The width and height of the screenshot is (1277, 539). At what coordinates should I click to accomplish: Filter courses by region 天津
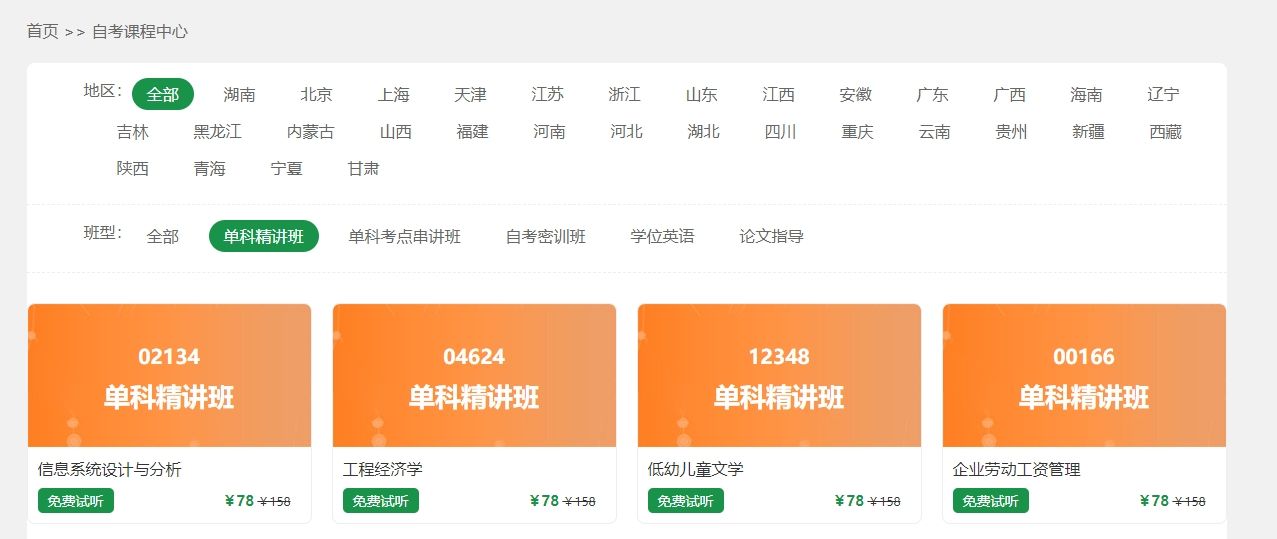pyautogui.click(x=471, y=94)
